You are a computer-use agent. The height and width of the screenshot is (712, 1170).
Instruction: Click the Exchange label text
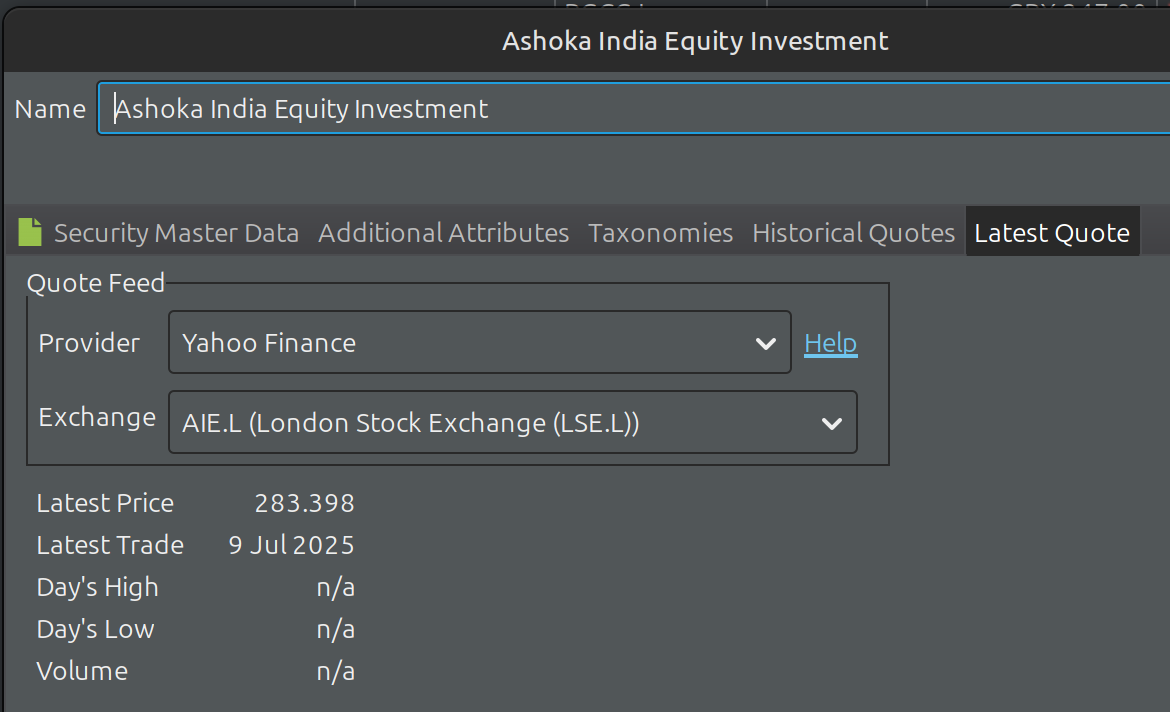point(97,417)
